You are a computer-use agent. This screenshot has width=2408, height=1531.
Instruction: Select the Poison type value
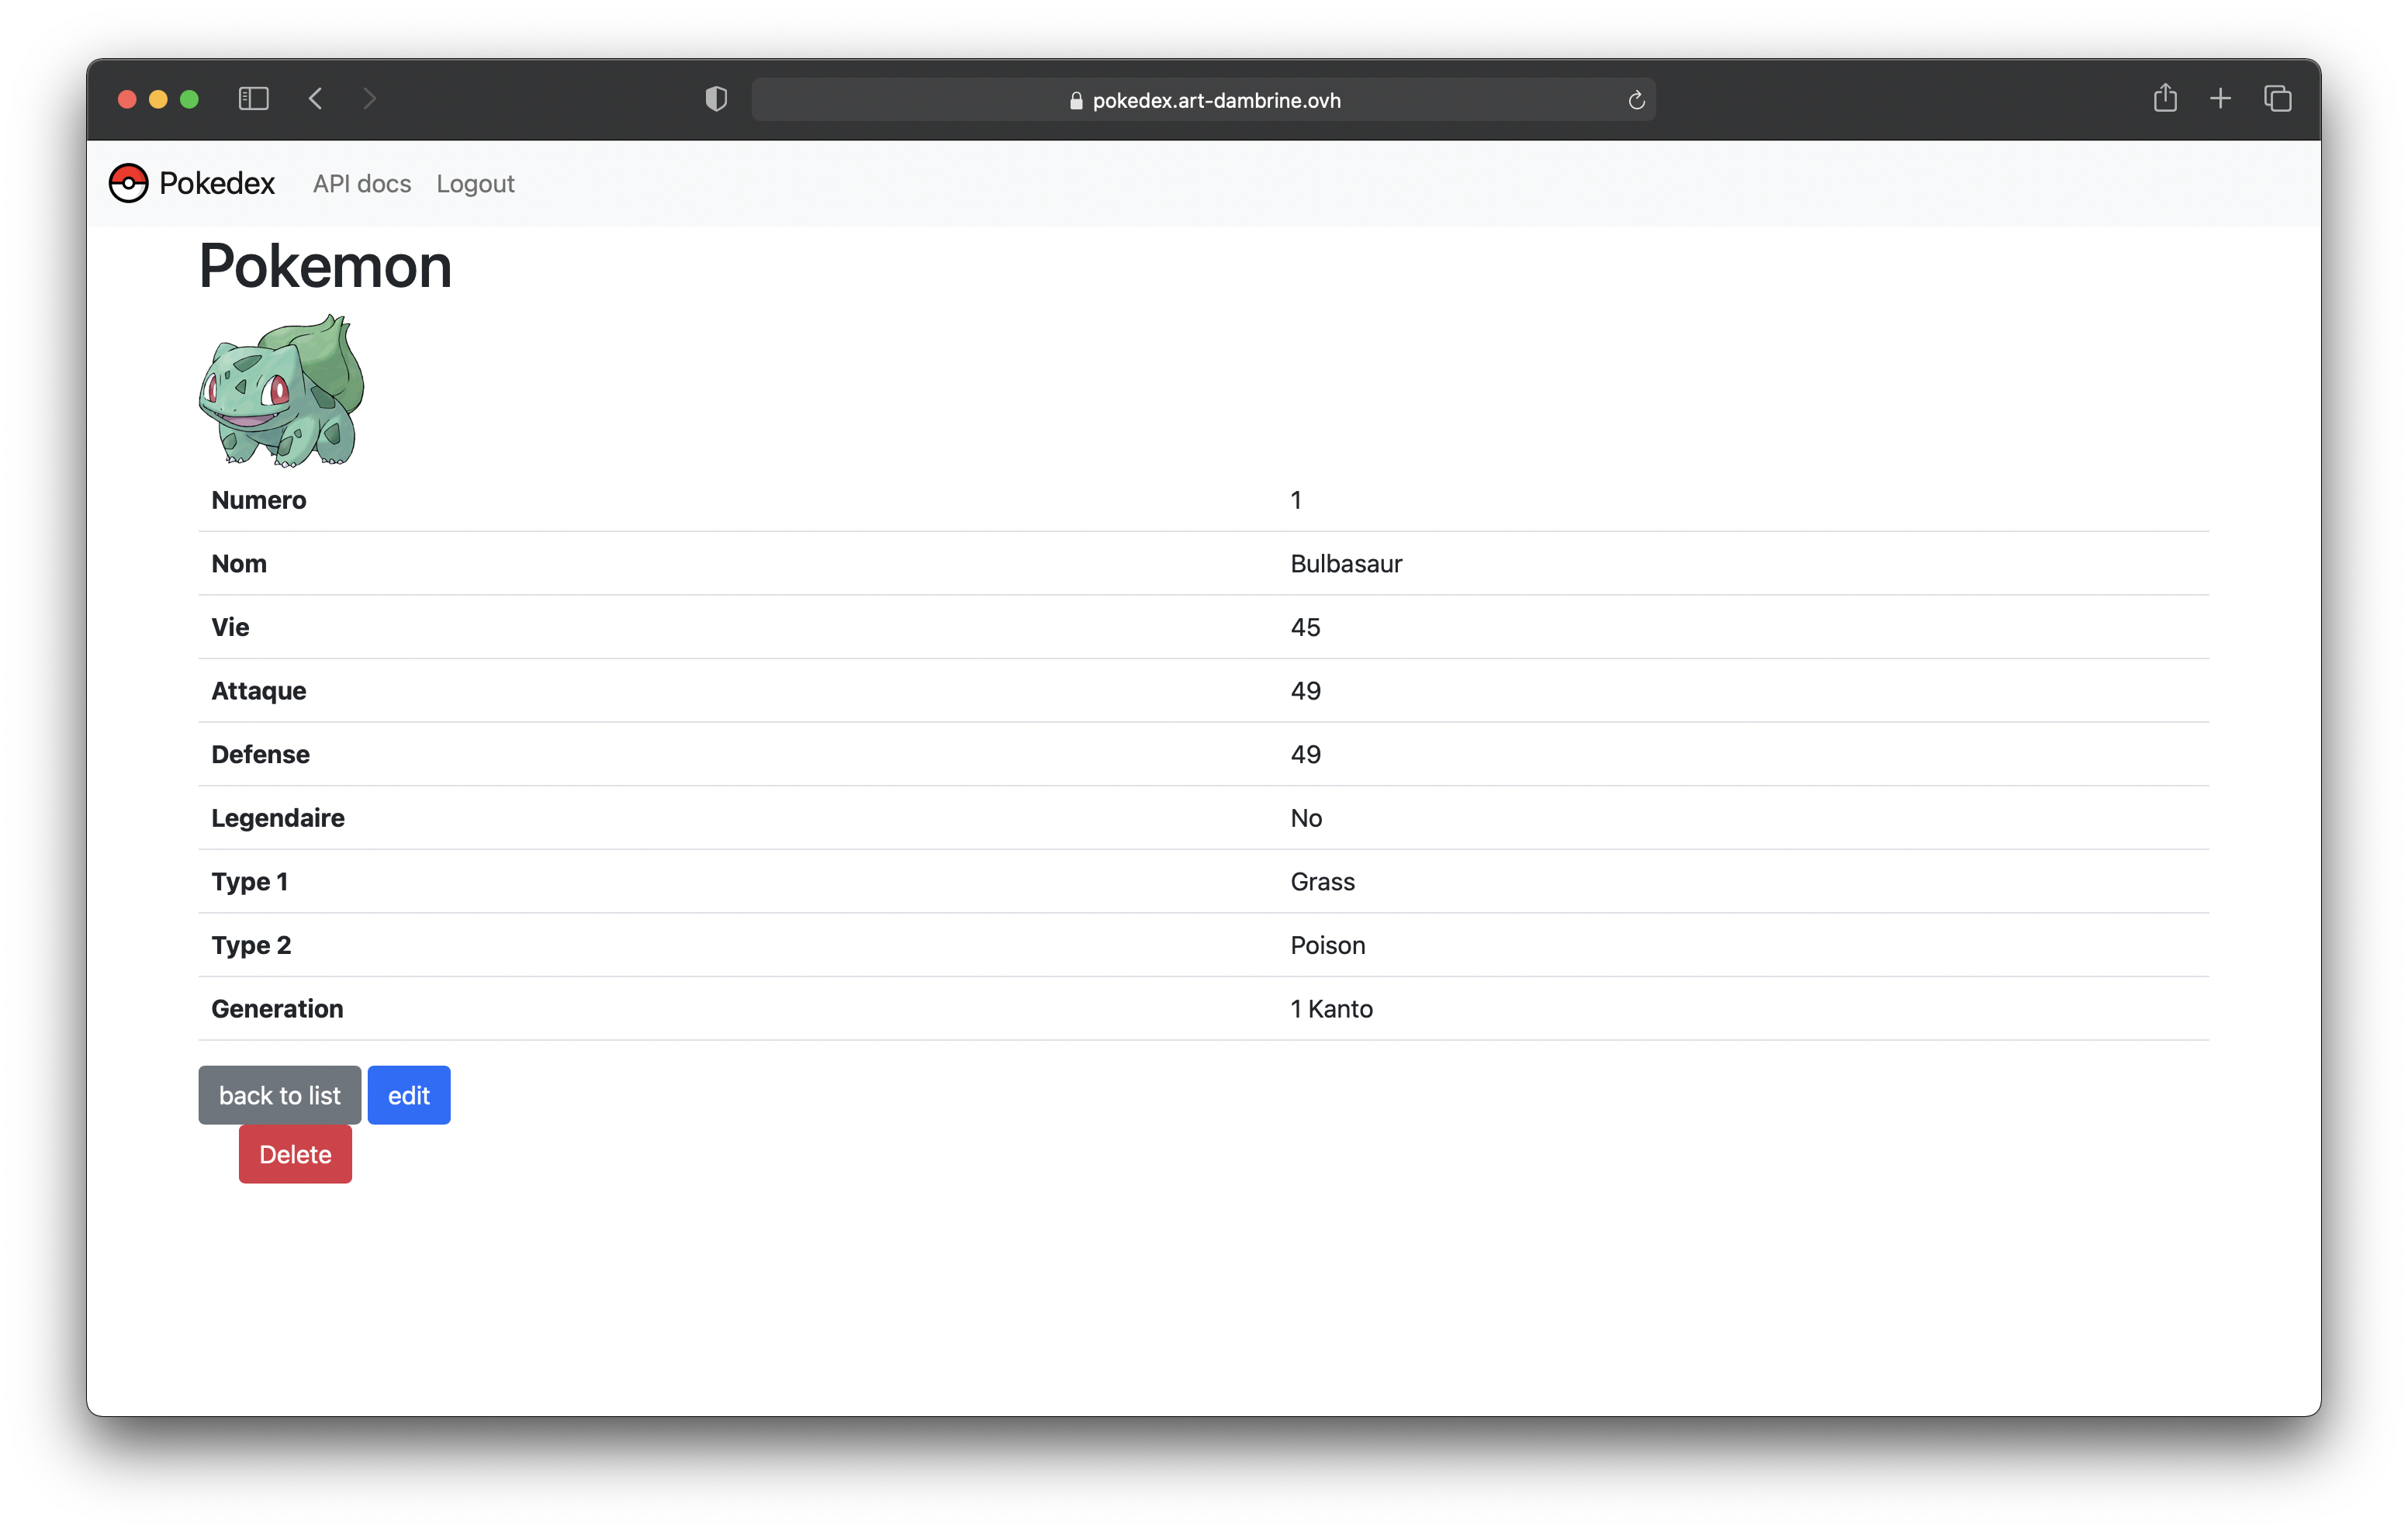[1327, 945]
